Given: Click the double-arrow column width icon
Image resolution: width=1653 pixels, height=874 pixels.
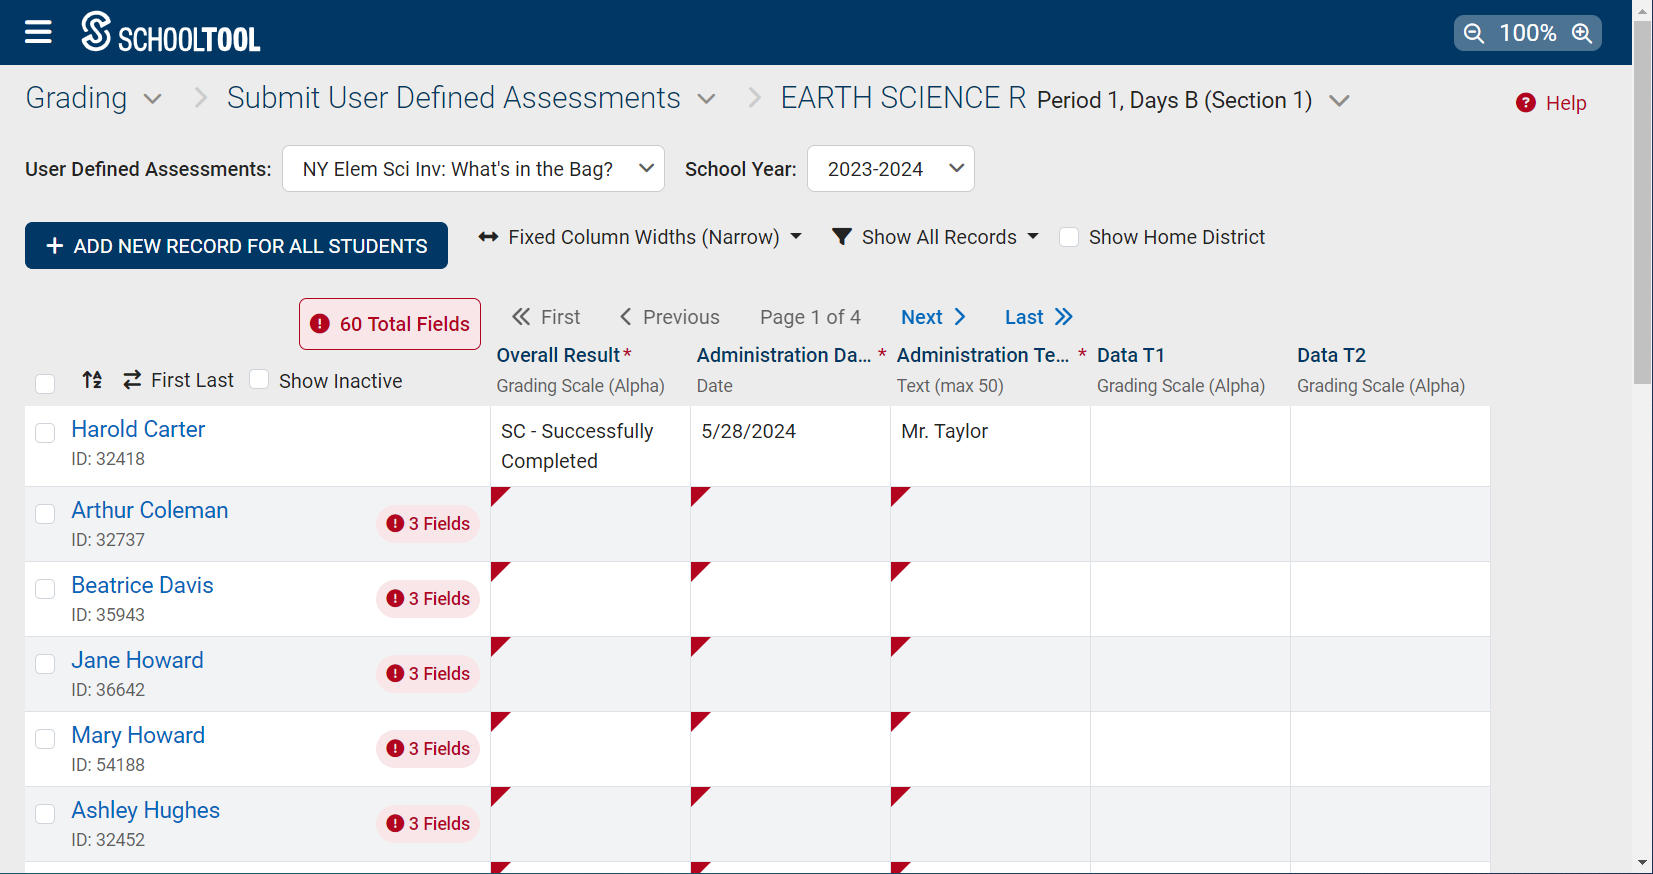Looking at the screenshot, I should click(x=488, y=237).
